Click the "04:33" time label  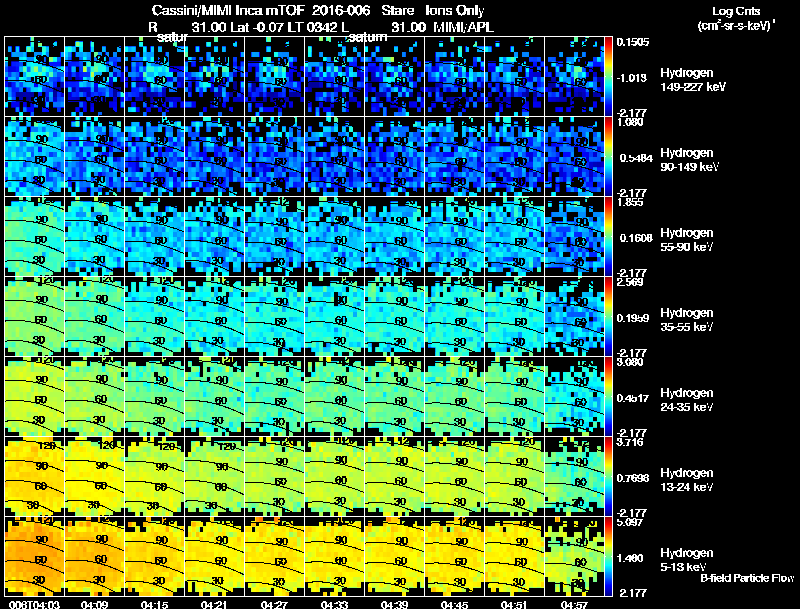tap(334, 604)
